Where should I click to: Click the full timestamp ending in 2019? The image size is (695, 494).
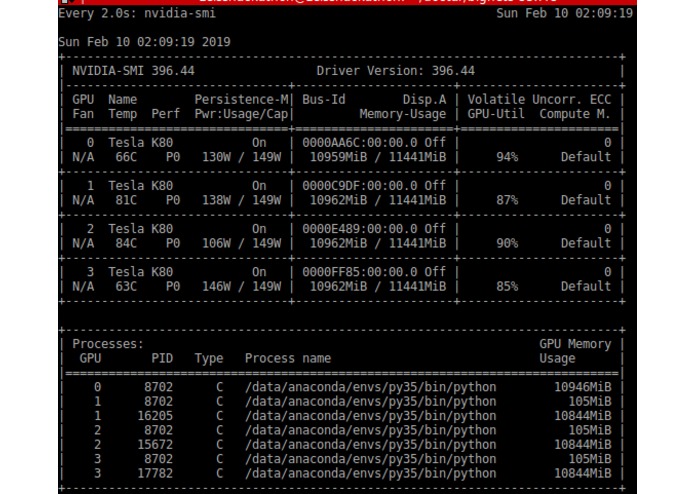pyautogui.click(x=144, y=42)
